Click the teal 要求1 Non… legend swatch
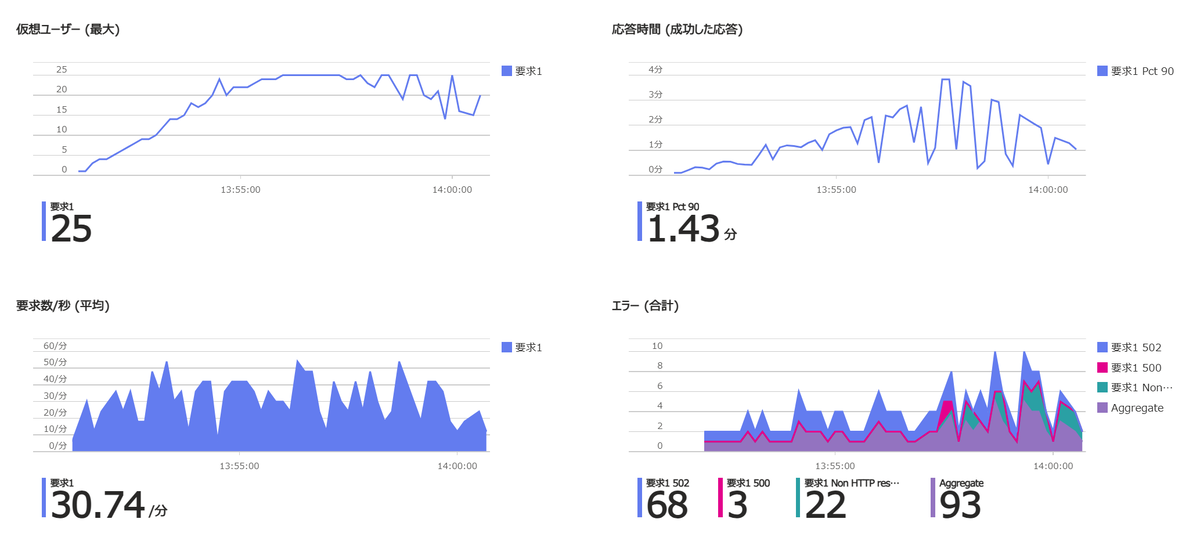 point(1103,388)
